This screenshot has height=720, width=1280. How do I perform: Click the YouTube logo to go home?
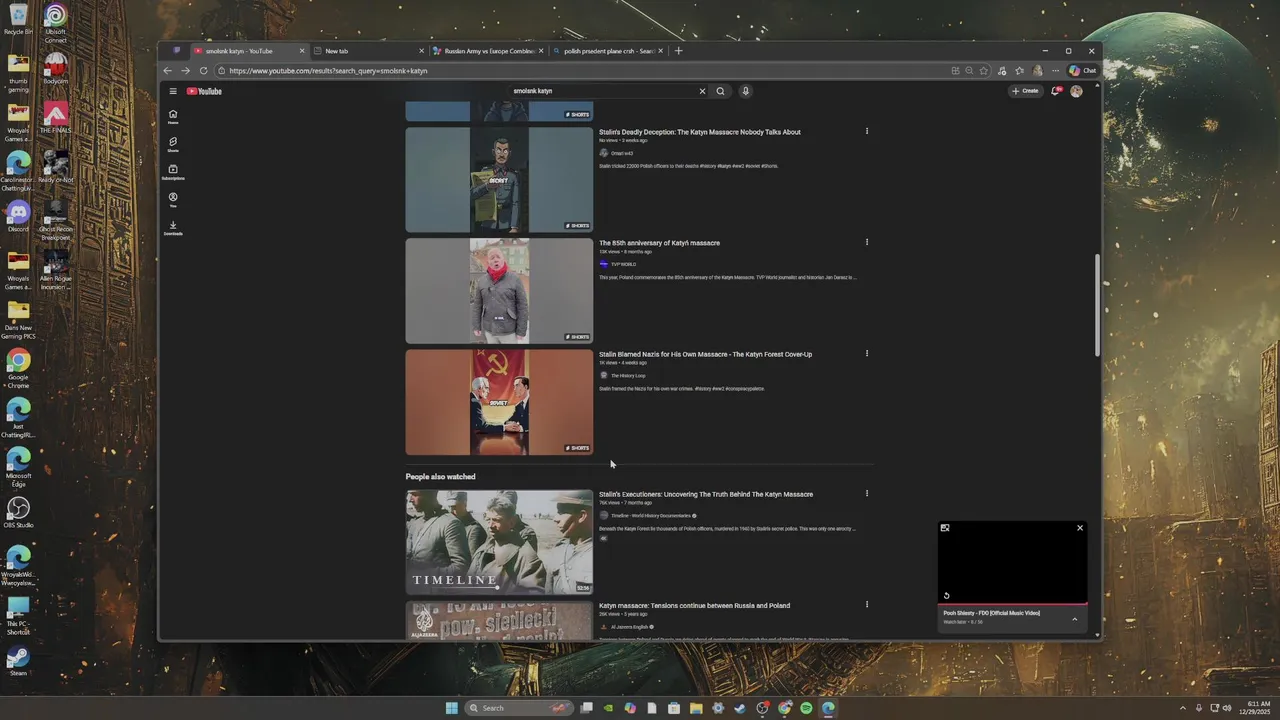click(204, 91)
